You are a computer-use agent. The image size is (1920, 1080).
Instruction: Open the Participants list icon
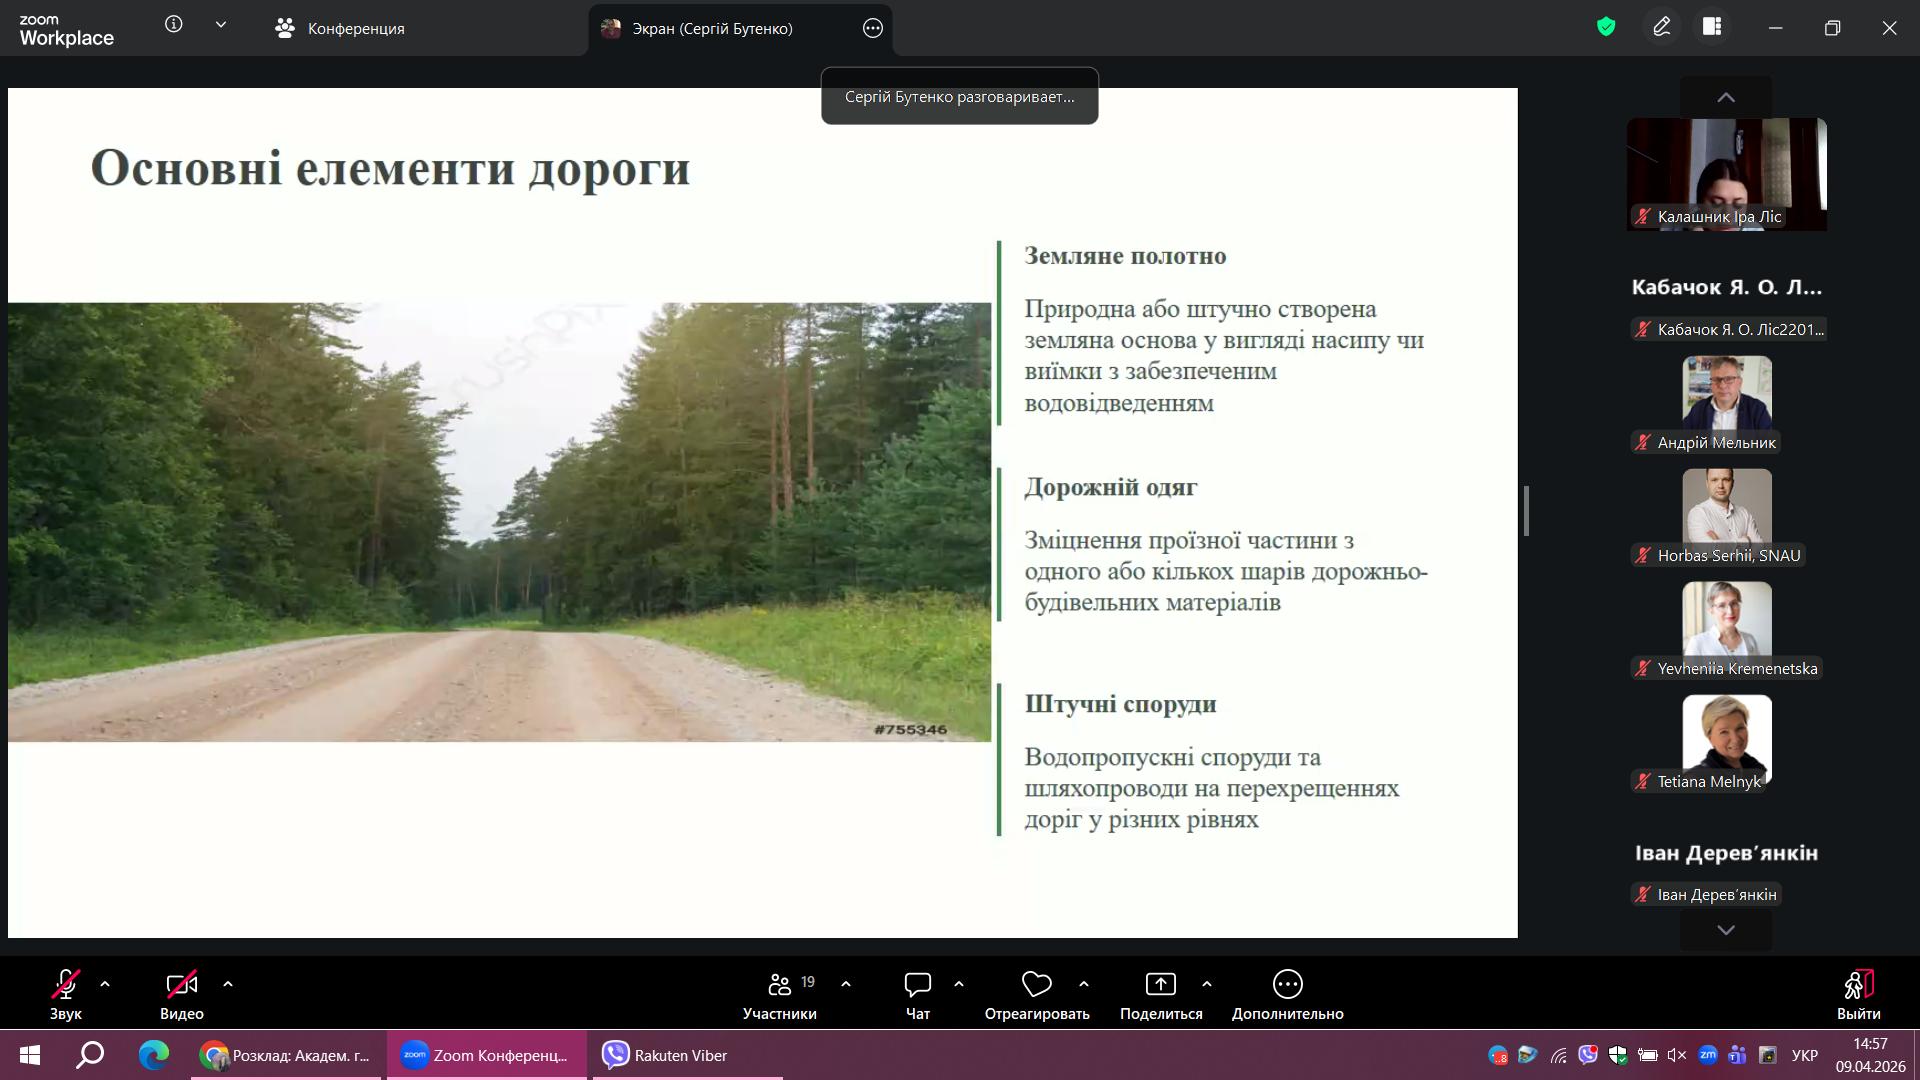pos(780,985)
